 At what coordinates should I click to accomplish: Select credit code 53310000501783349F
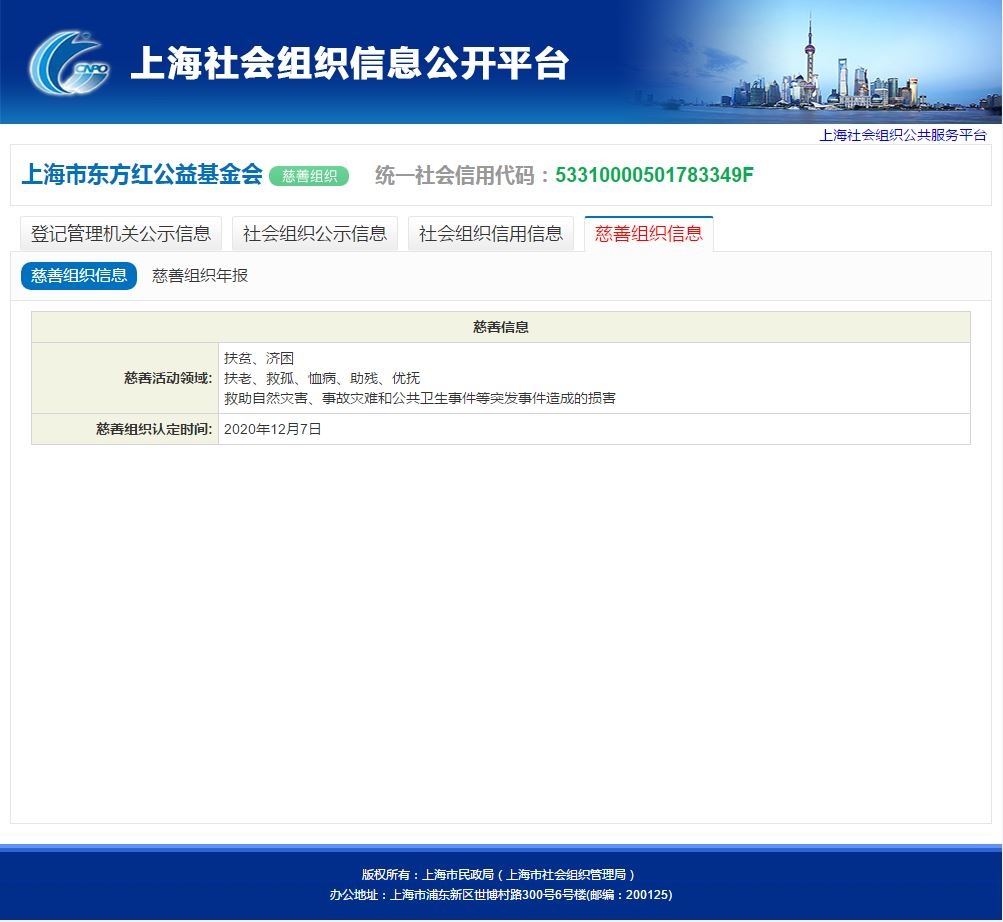click(654, 175)
